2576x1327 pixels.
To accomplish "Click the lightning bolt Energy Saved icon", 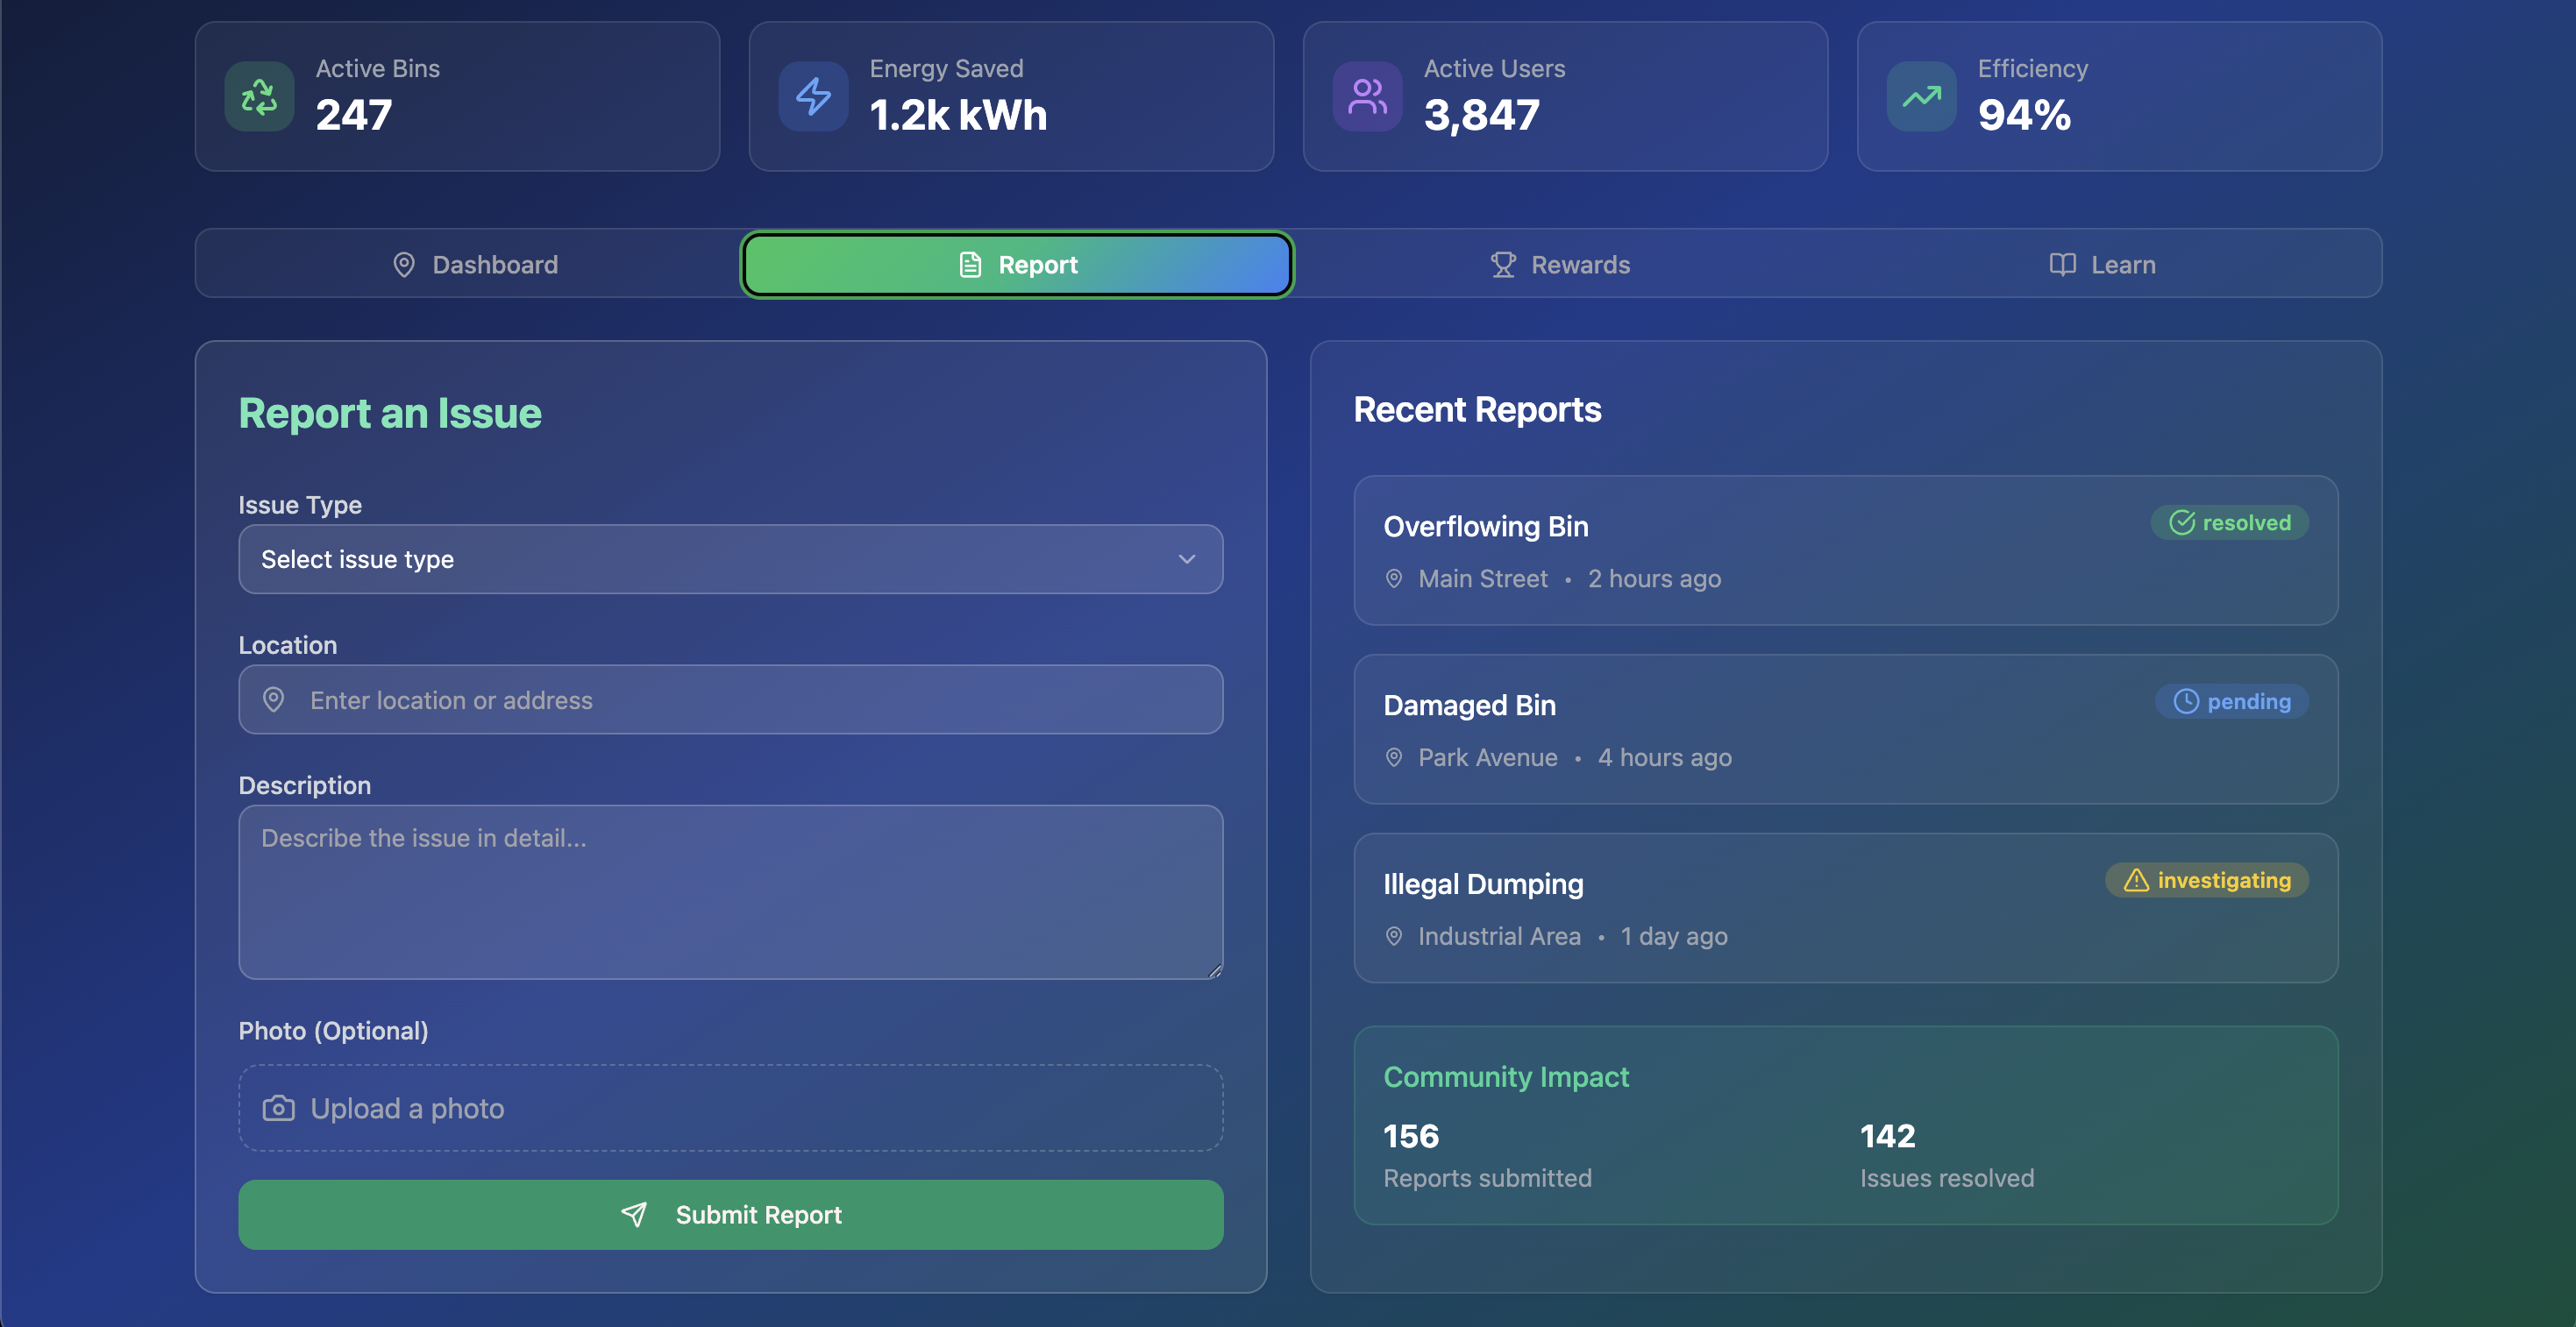I will coord(813,97).
